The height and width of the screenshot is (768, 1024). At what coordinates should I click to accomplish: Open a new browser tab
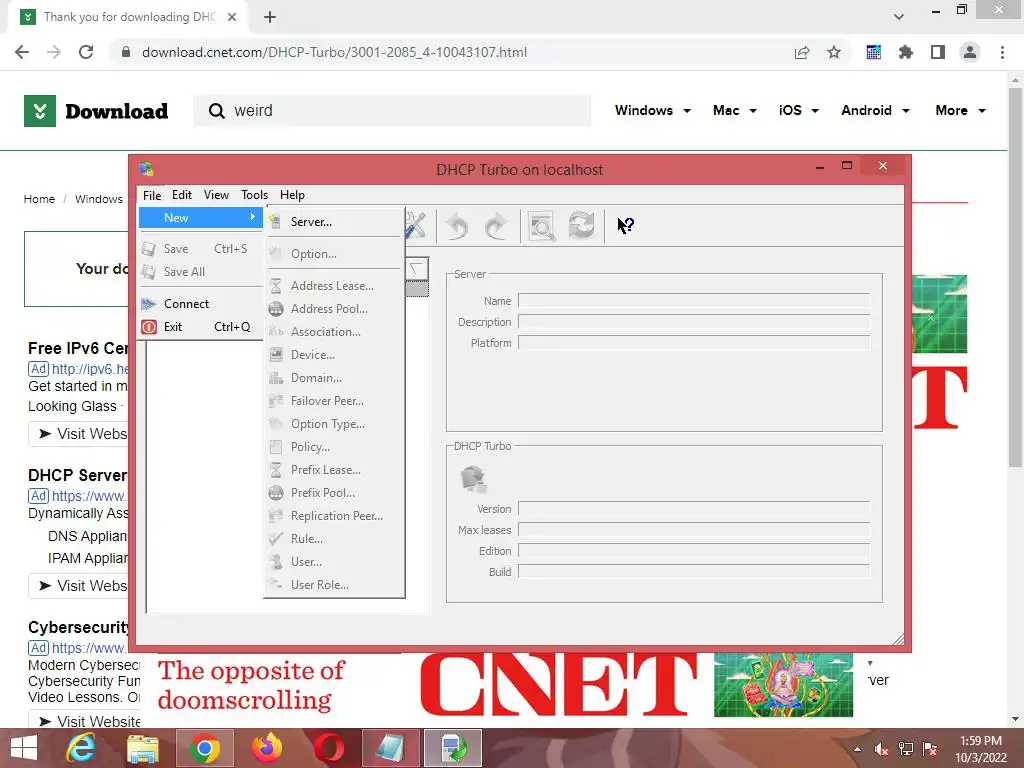[270, 17]
